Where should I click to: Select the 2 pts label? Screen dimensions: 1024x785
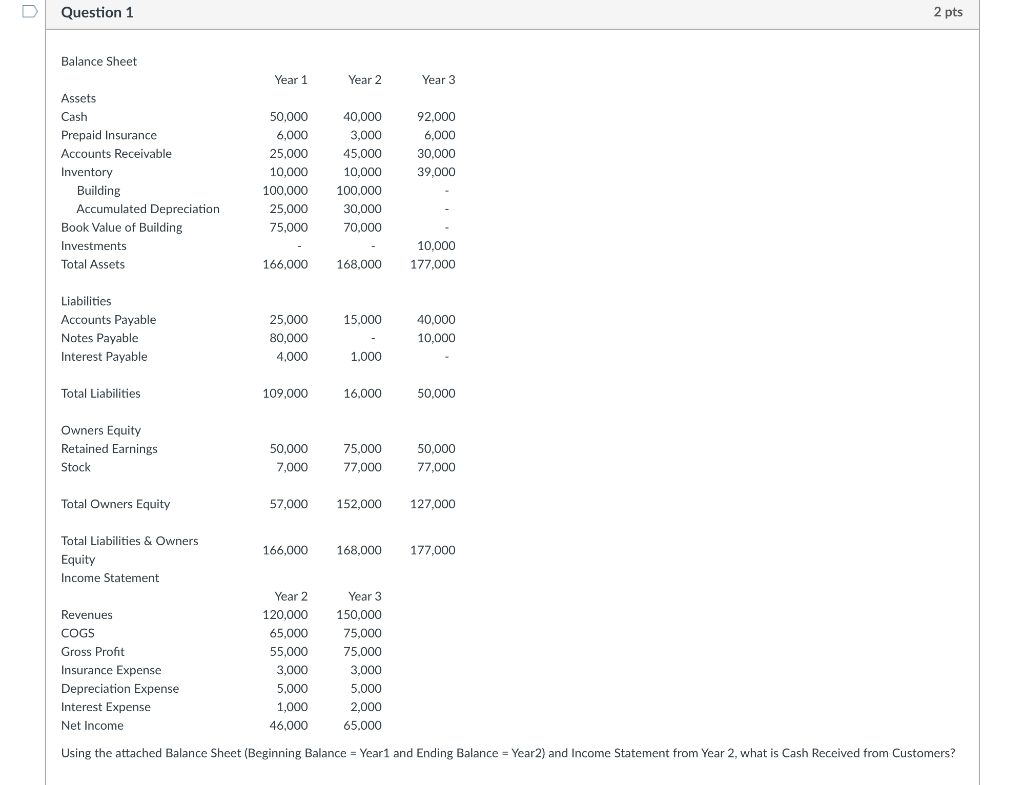[x=946, y=12]
